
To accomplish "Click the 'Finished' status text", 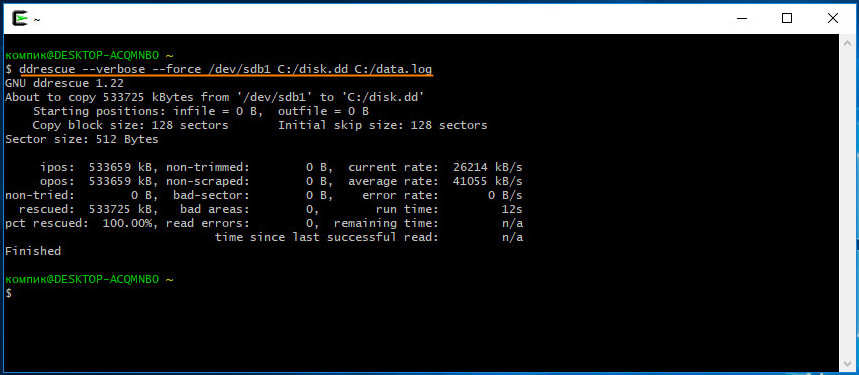I will tap(33, 251).
